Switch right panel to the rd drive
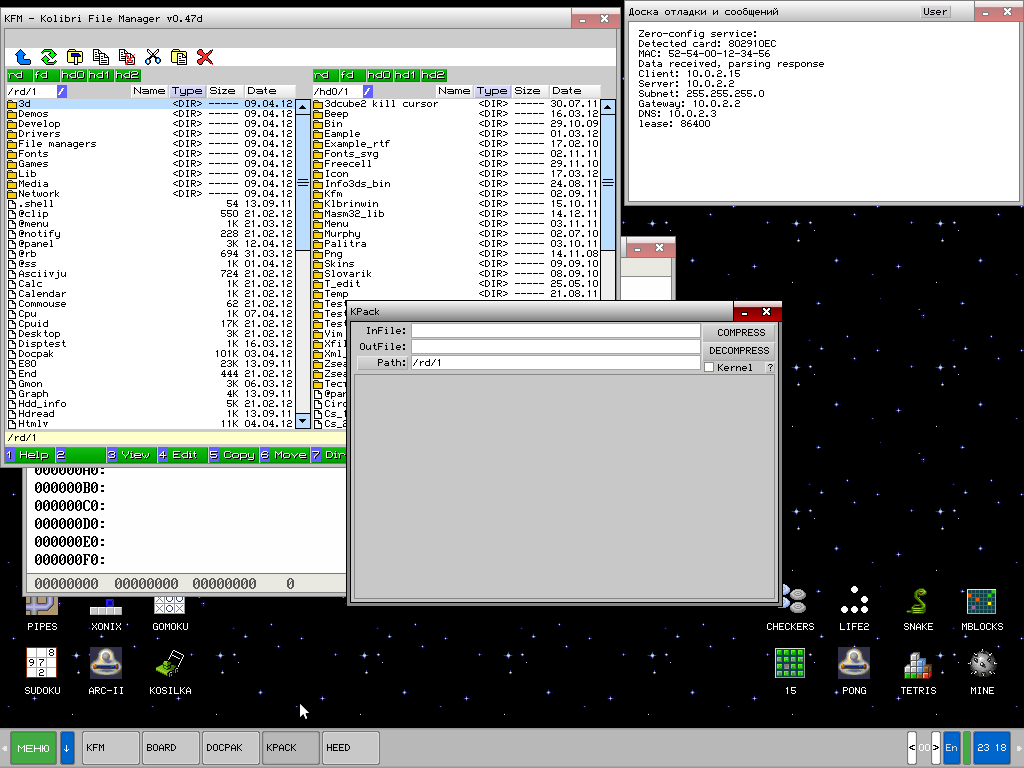The height and width of the screenshot is (768, 1024). 322,75
